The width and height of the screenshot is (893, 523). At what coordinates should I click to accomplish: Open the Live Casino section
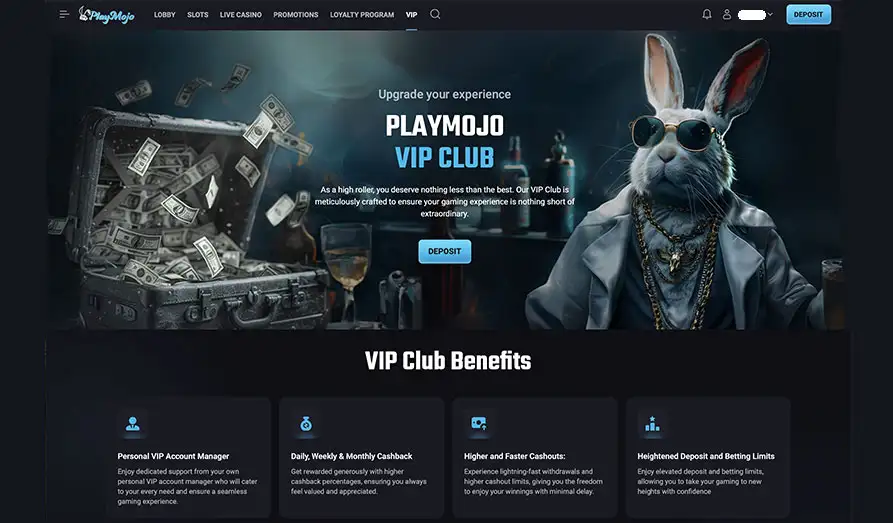pos(241,15)
